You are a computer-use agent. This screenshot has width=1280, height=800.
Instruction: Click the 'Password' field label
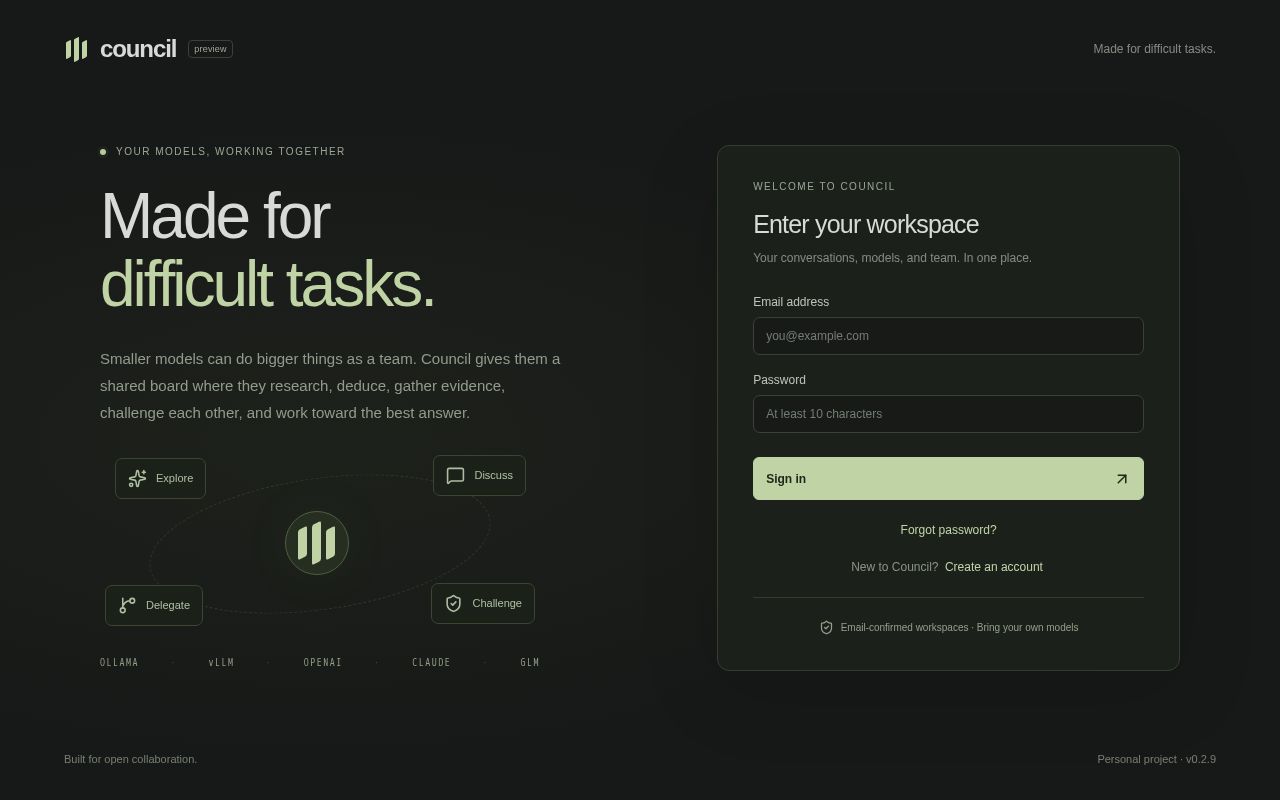click(x=779, y=380)
